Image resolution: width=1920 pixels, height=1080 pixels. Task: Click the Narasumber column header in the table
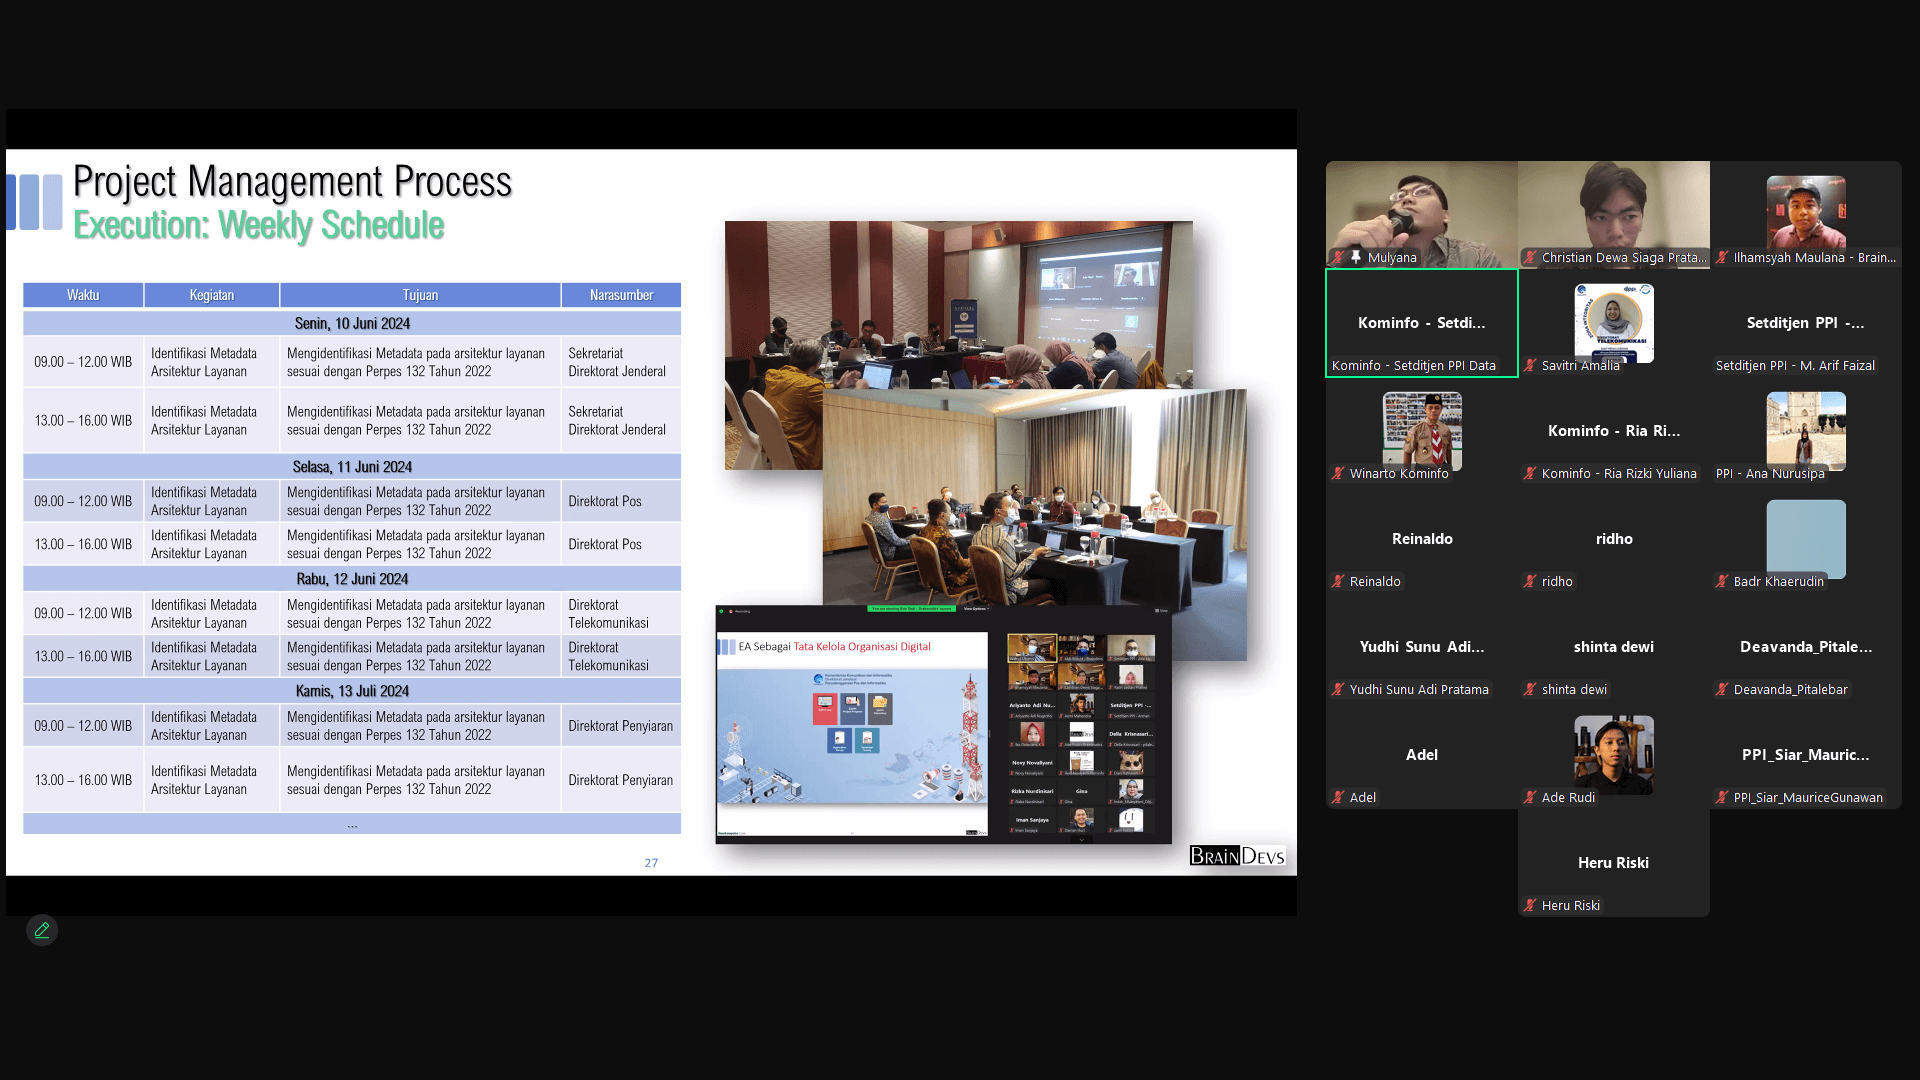[x=620, y=295]
